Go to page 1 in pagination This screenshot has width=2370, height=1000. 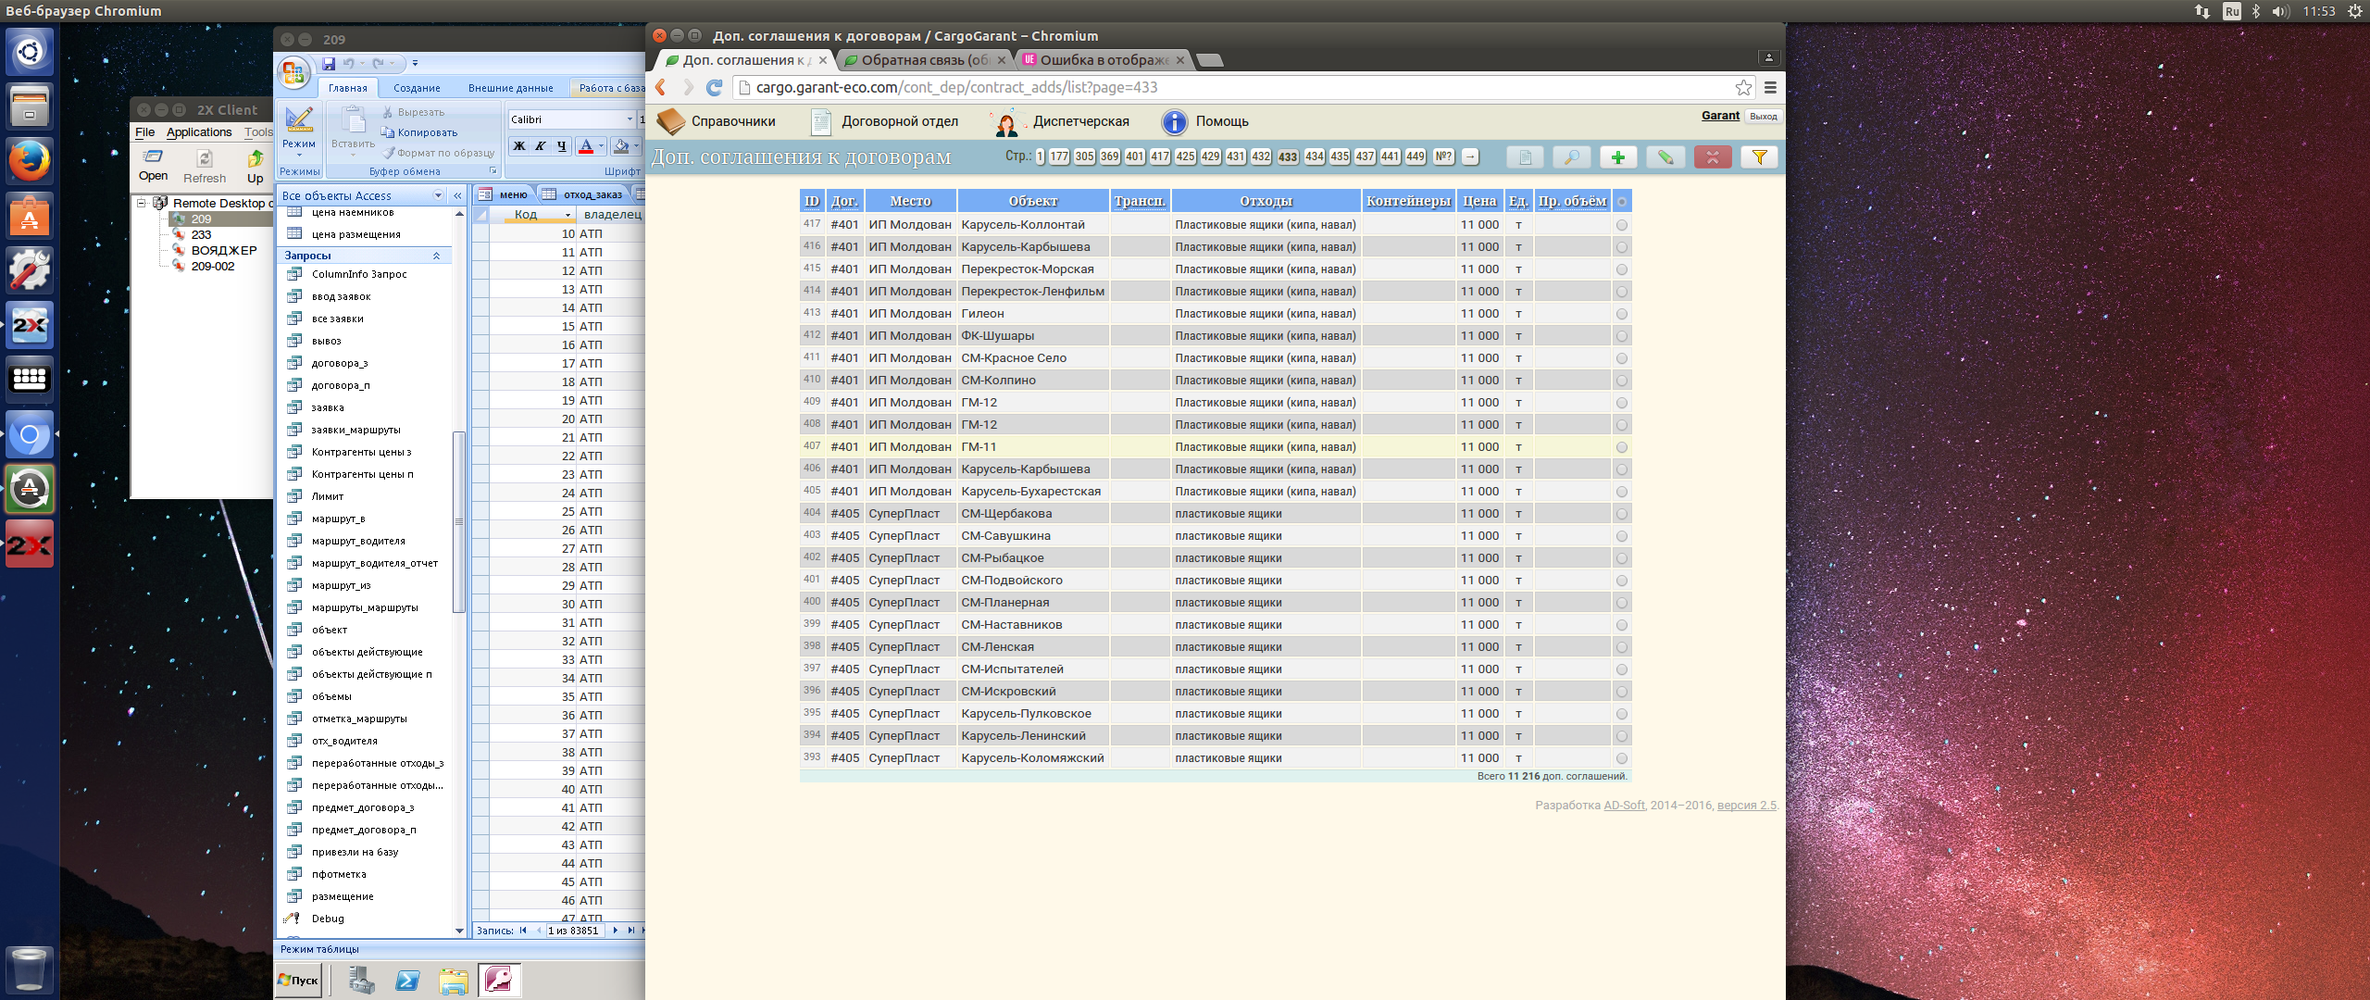click(1040, 157)
